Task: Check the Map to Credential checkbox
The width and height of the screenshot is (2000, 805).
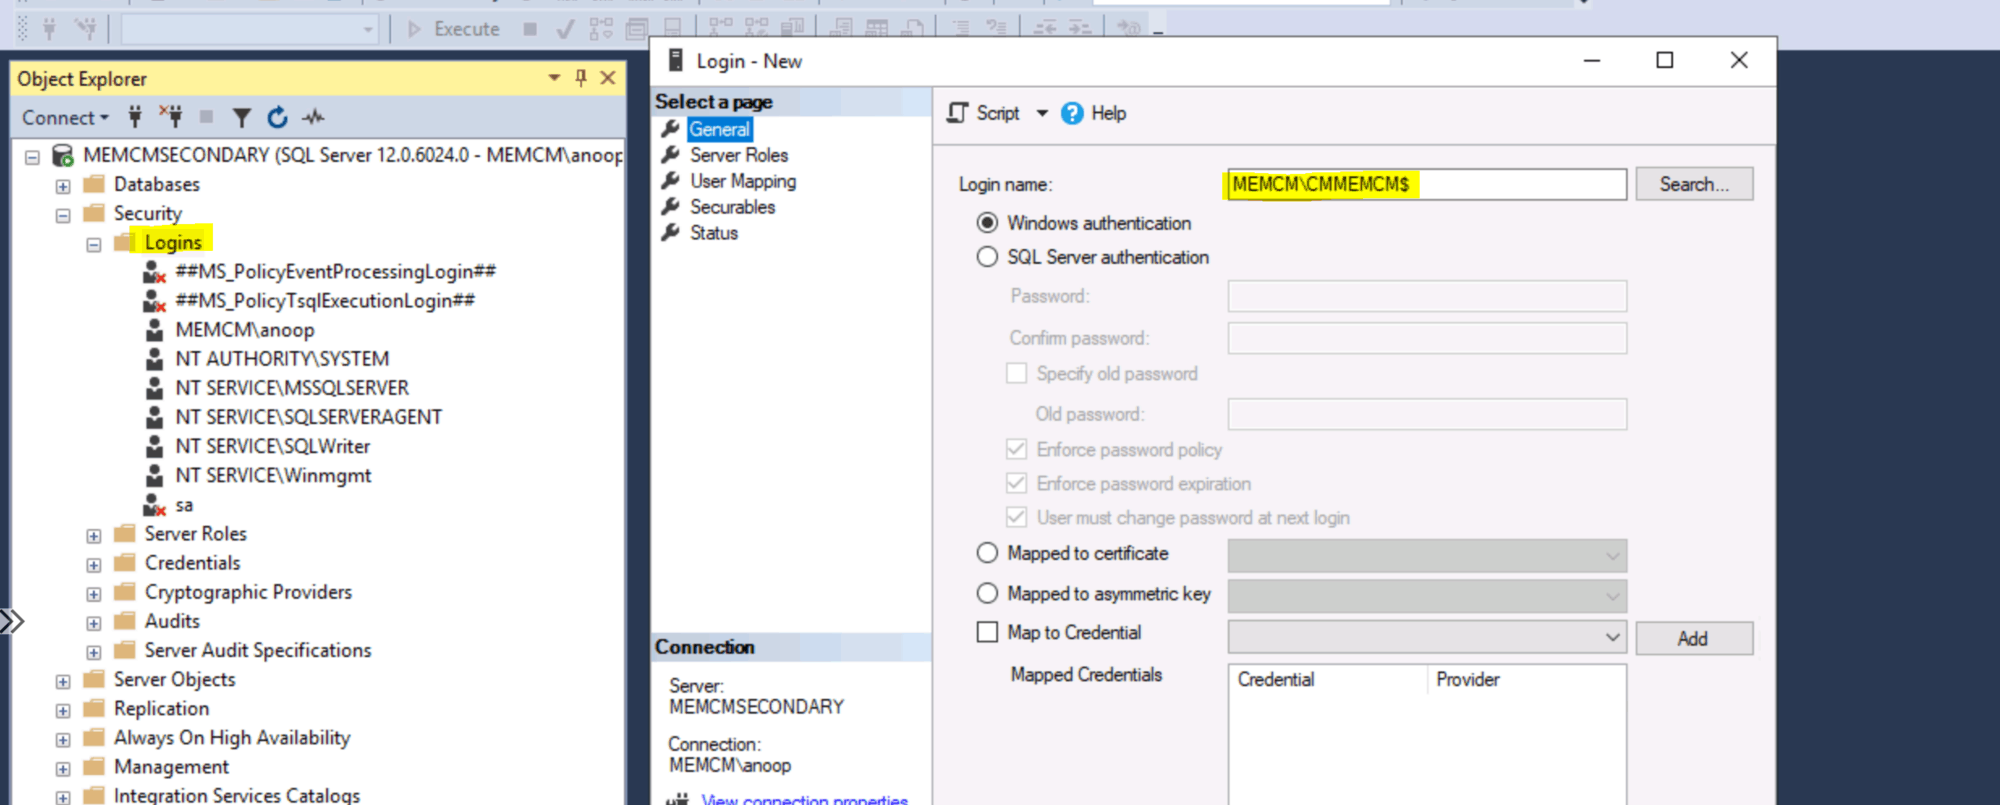Action: click(x=987, y=632)
